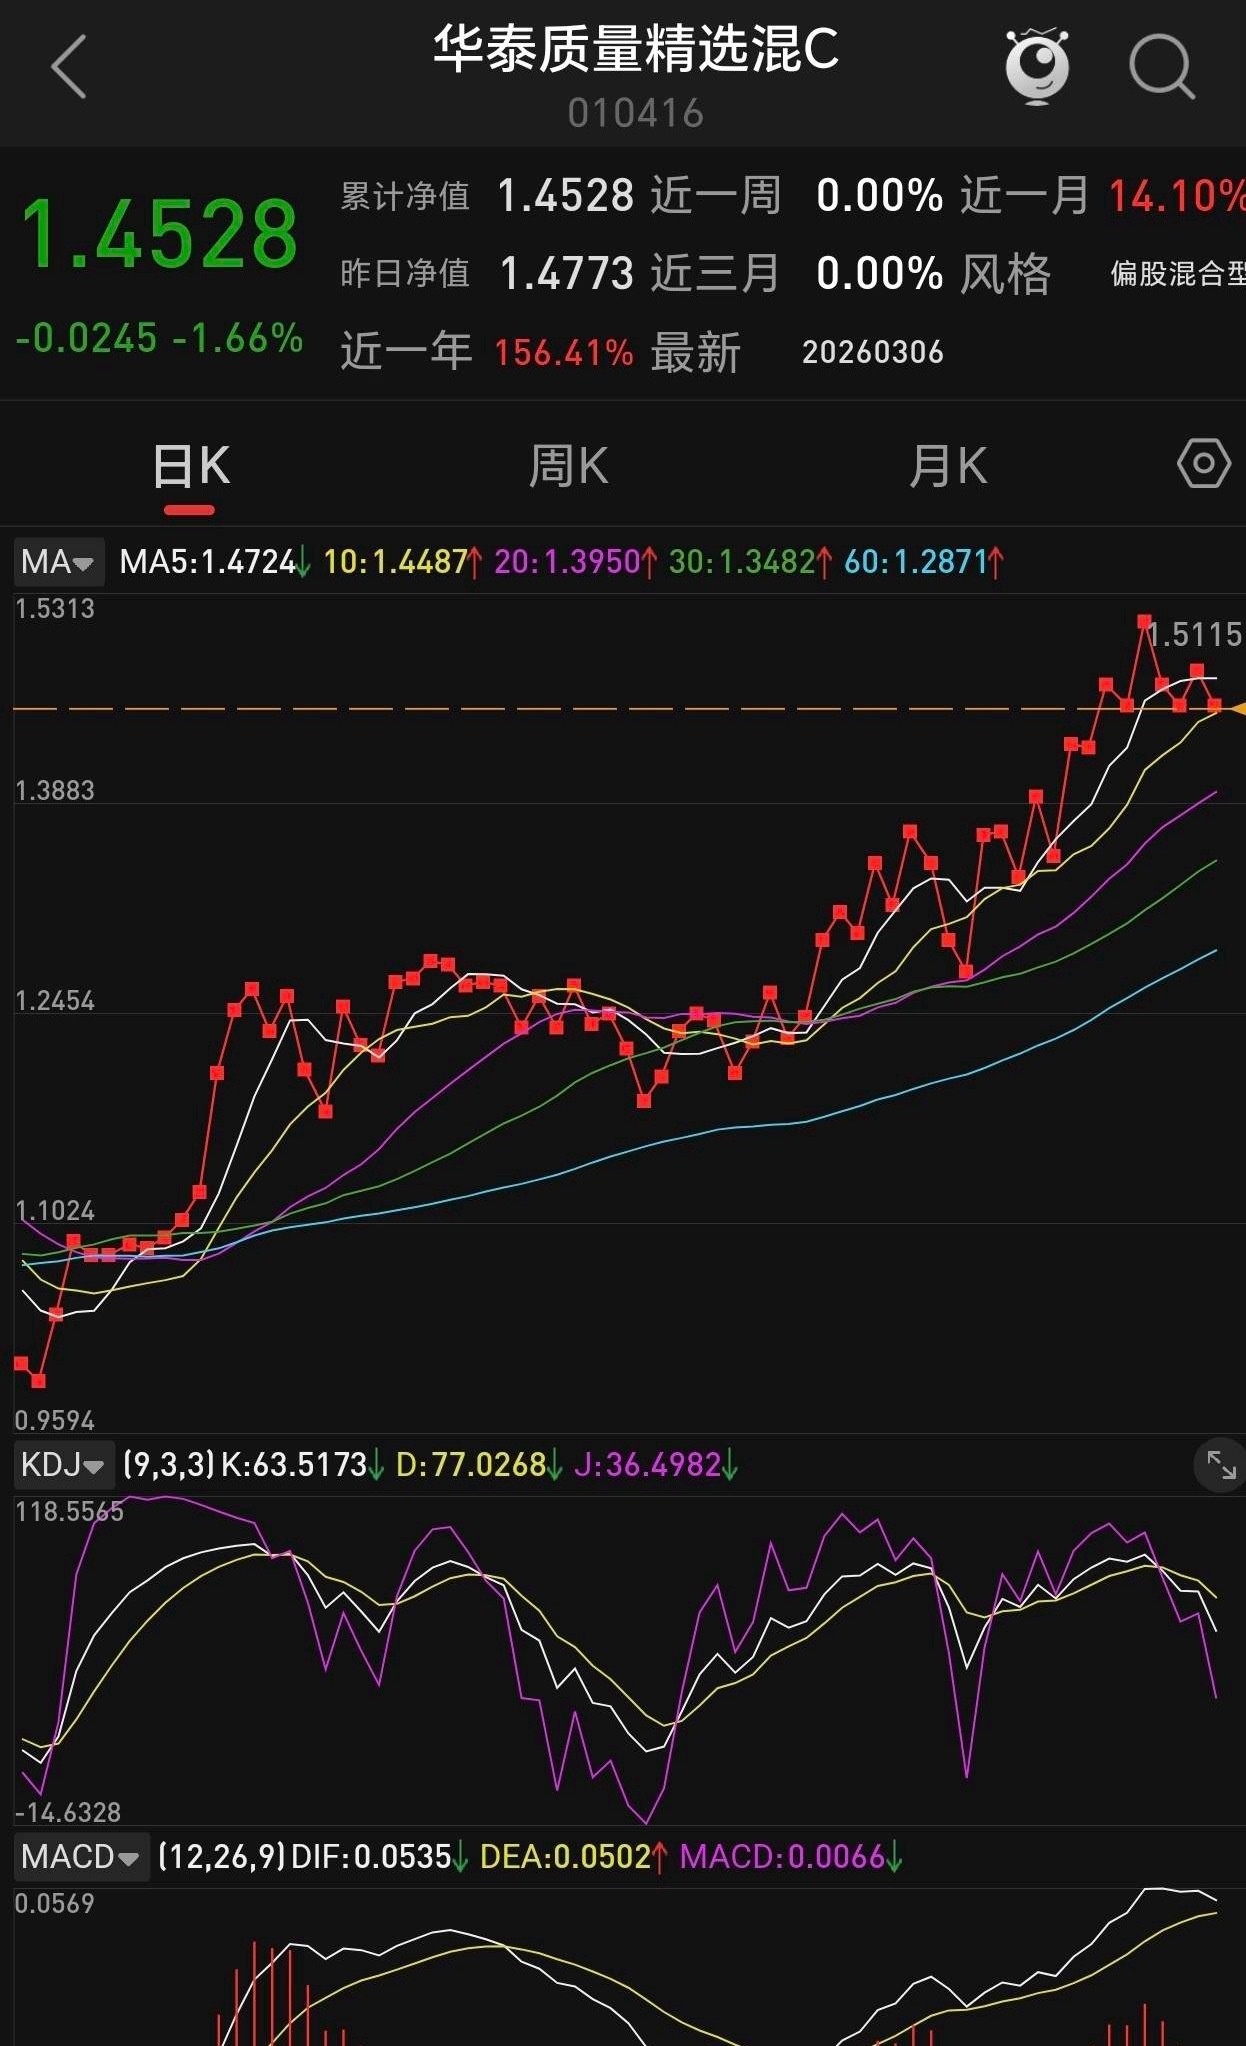
Task: Tap the MACD:0.0066 reading
Action: (x=783, y=1857)
